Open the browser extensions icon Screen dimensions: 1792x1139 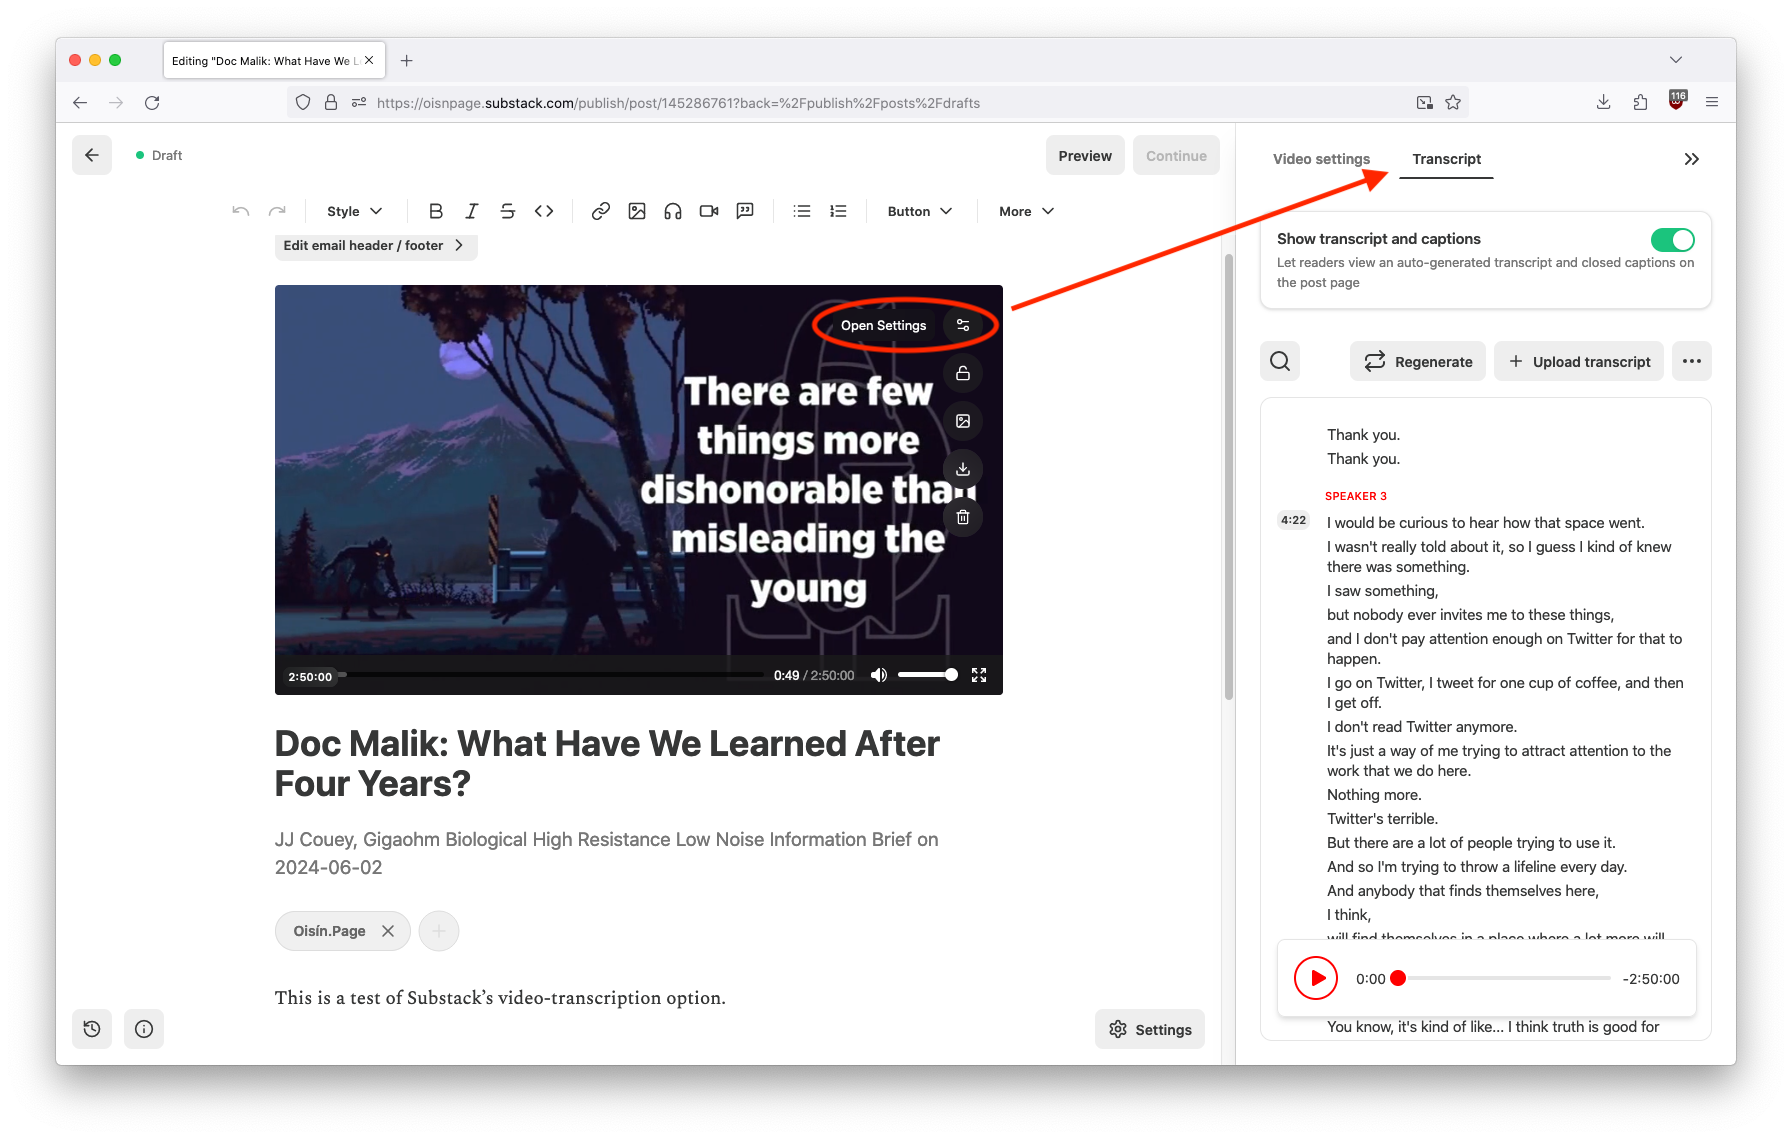pos(1640,102)
